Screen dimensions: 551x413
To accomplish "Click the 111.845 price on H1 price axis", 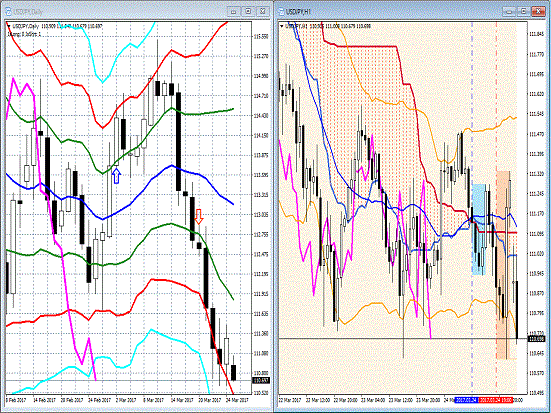I will (536, 34).
